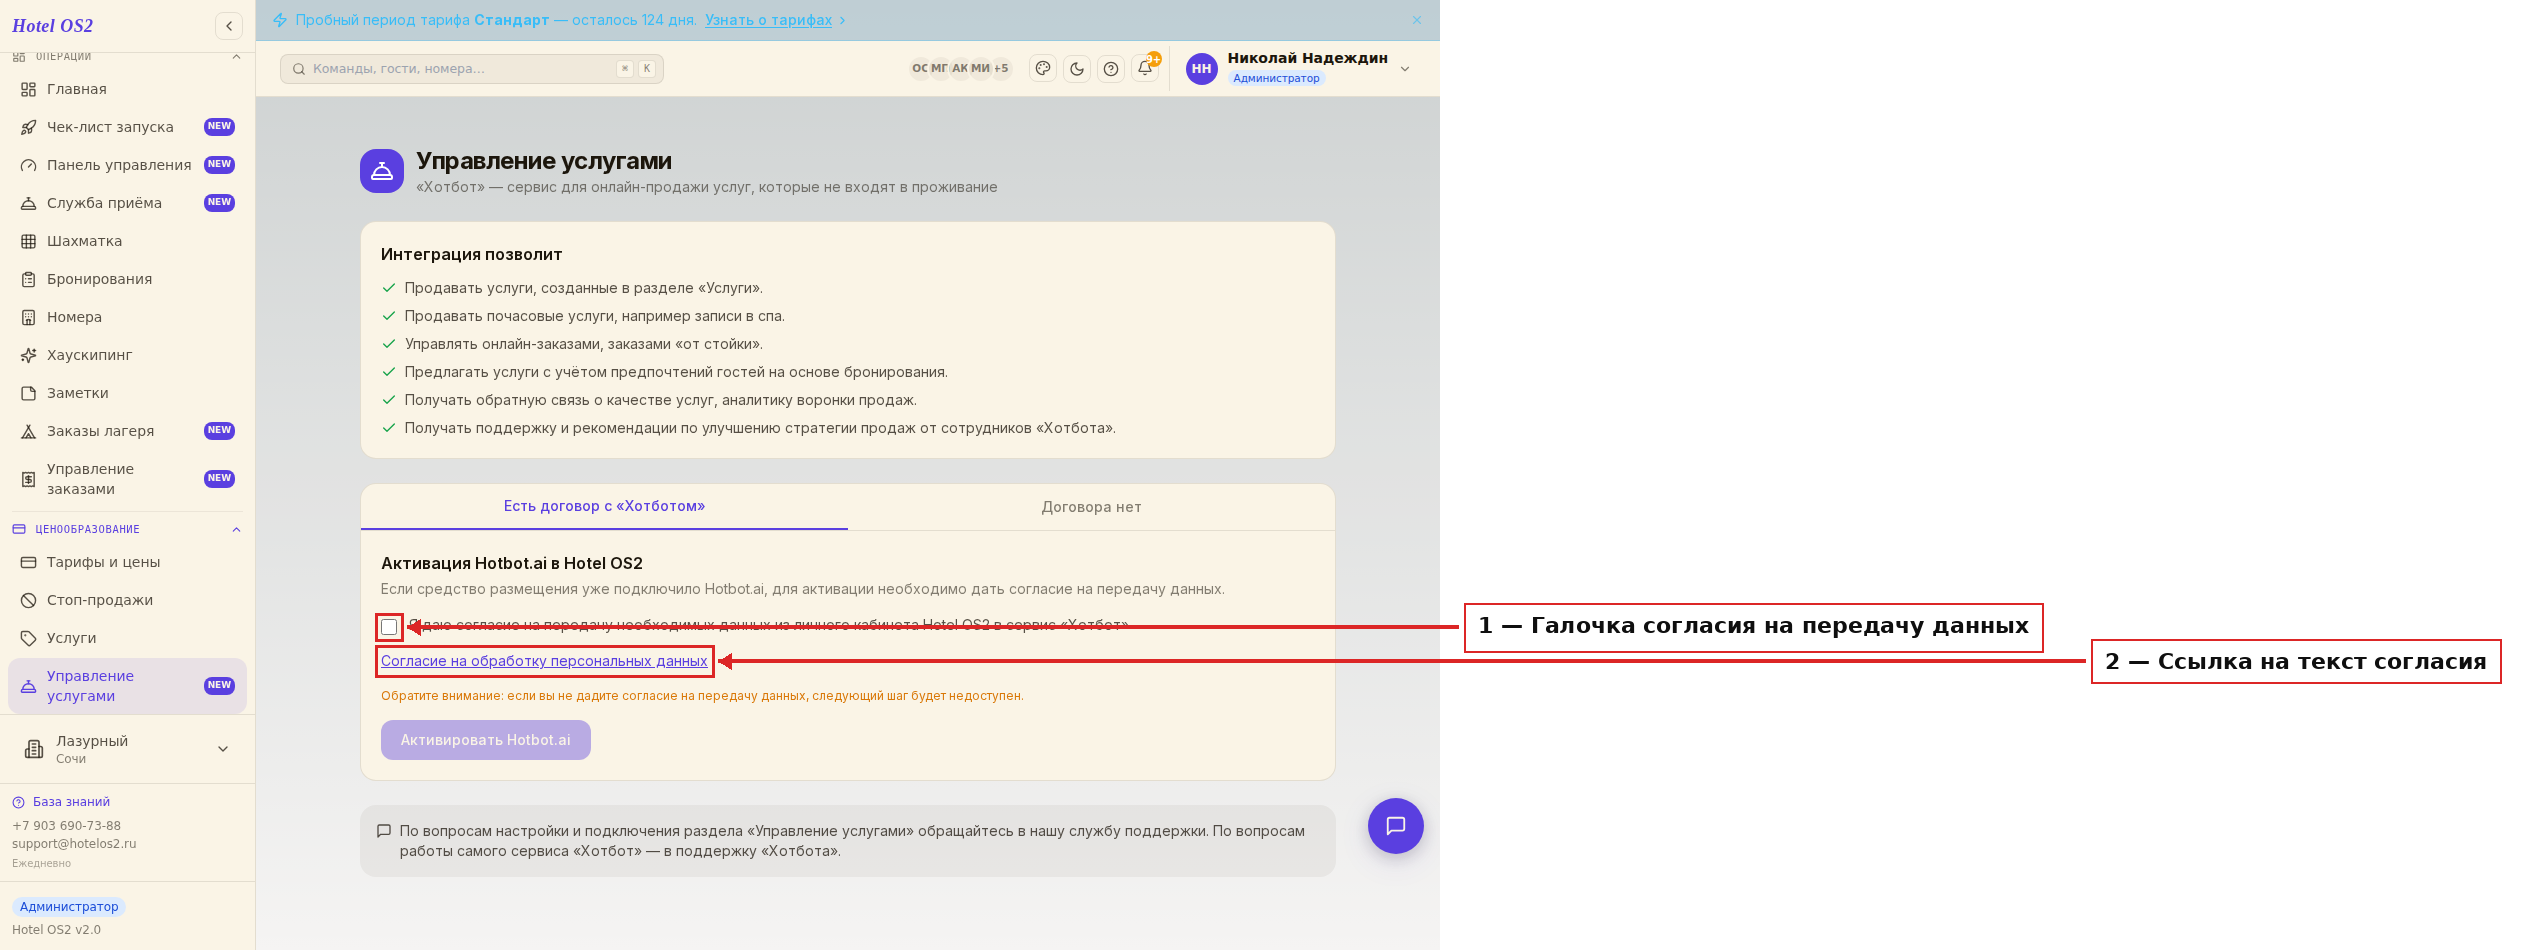The width and height of the screenshot is (2525, 950).
Task: Open Бронирования in the sidebar
Action: tap(127, 279)
